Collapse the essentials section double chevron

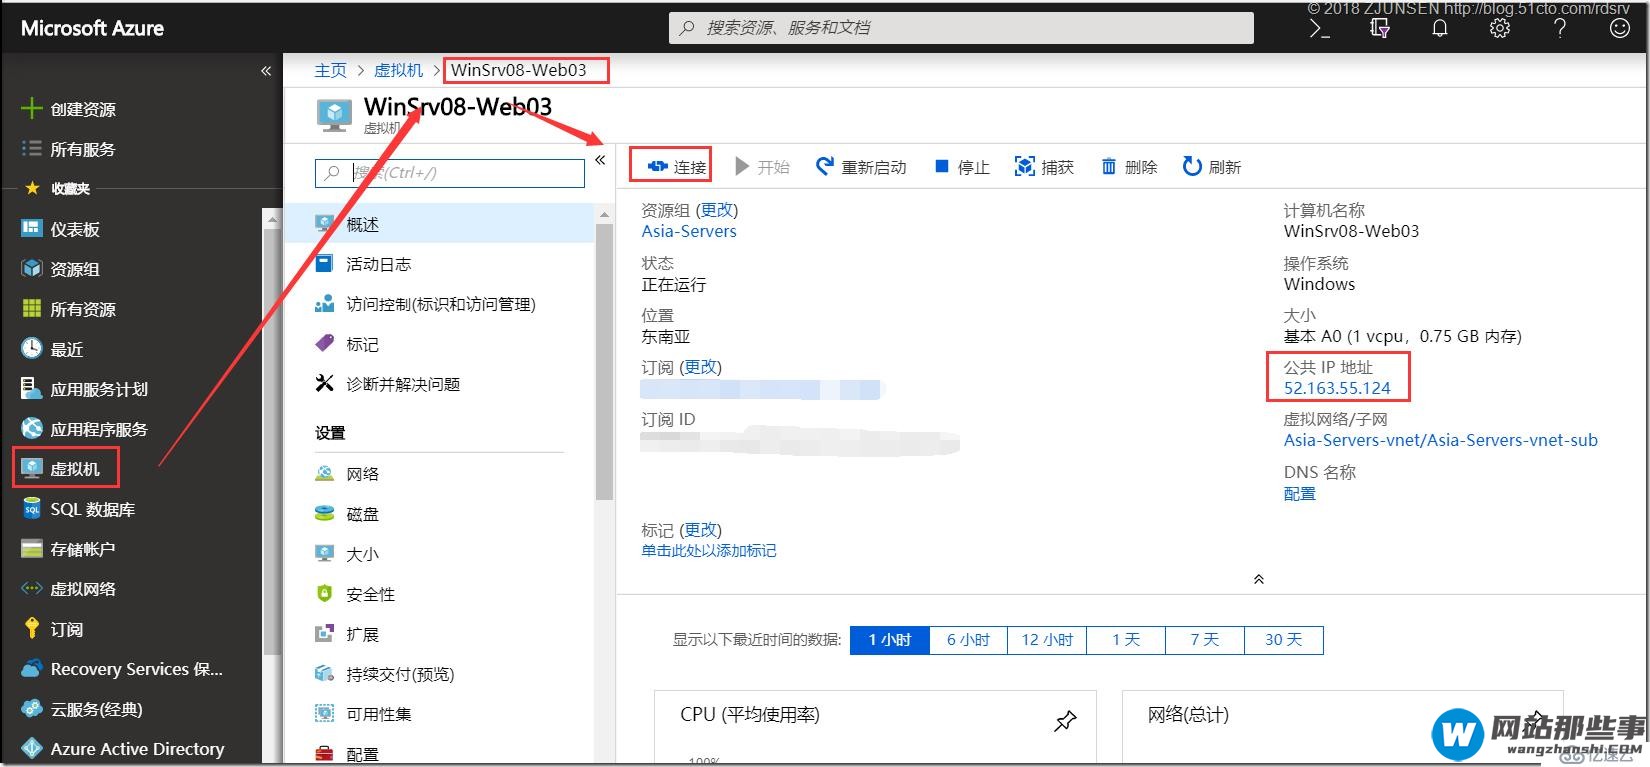click(1259, 579)
